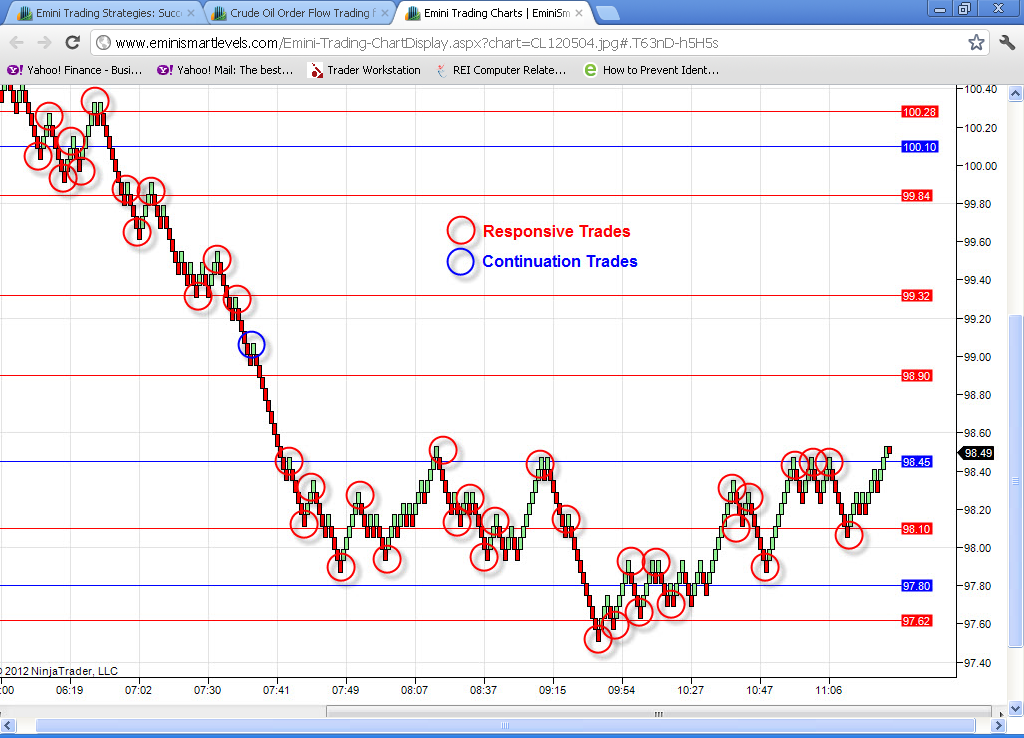1024x738 pixels.
Task: Open REI Computer Related bookmark
Action: pos(501,70)
